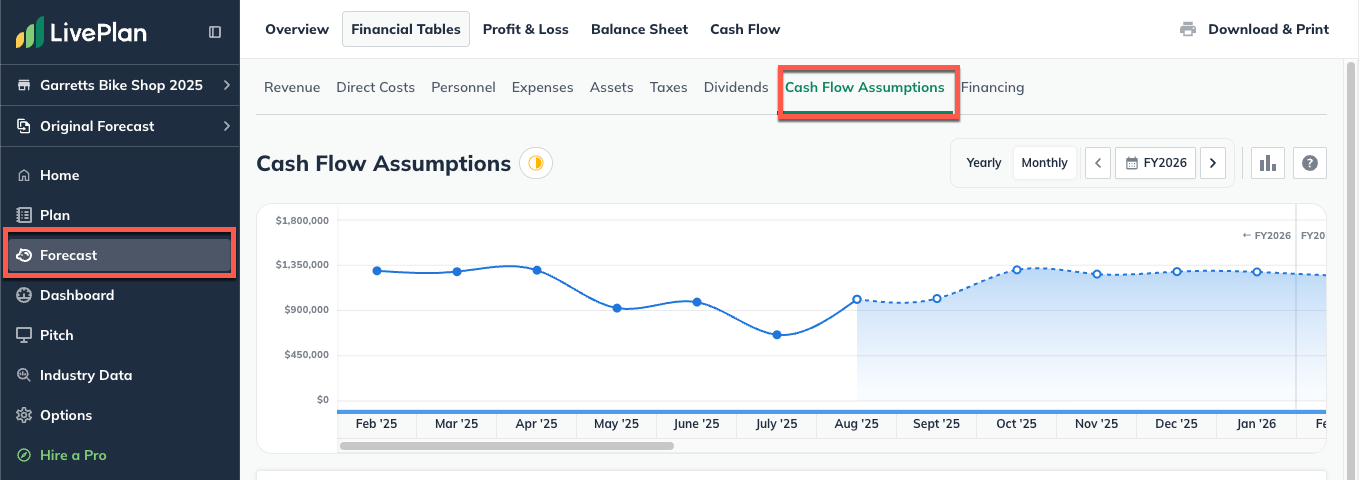Collapse the sidebar panel icon
Image resolution: width=1360 pixels, height=480 pixels.
pos(215,32)
